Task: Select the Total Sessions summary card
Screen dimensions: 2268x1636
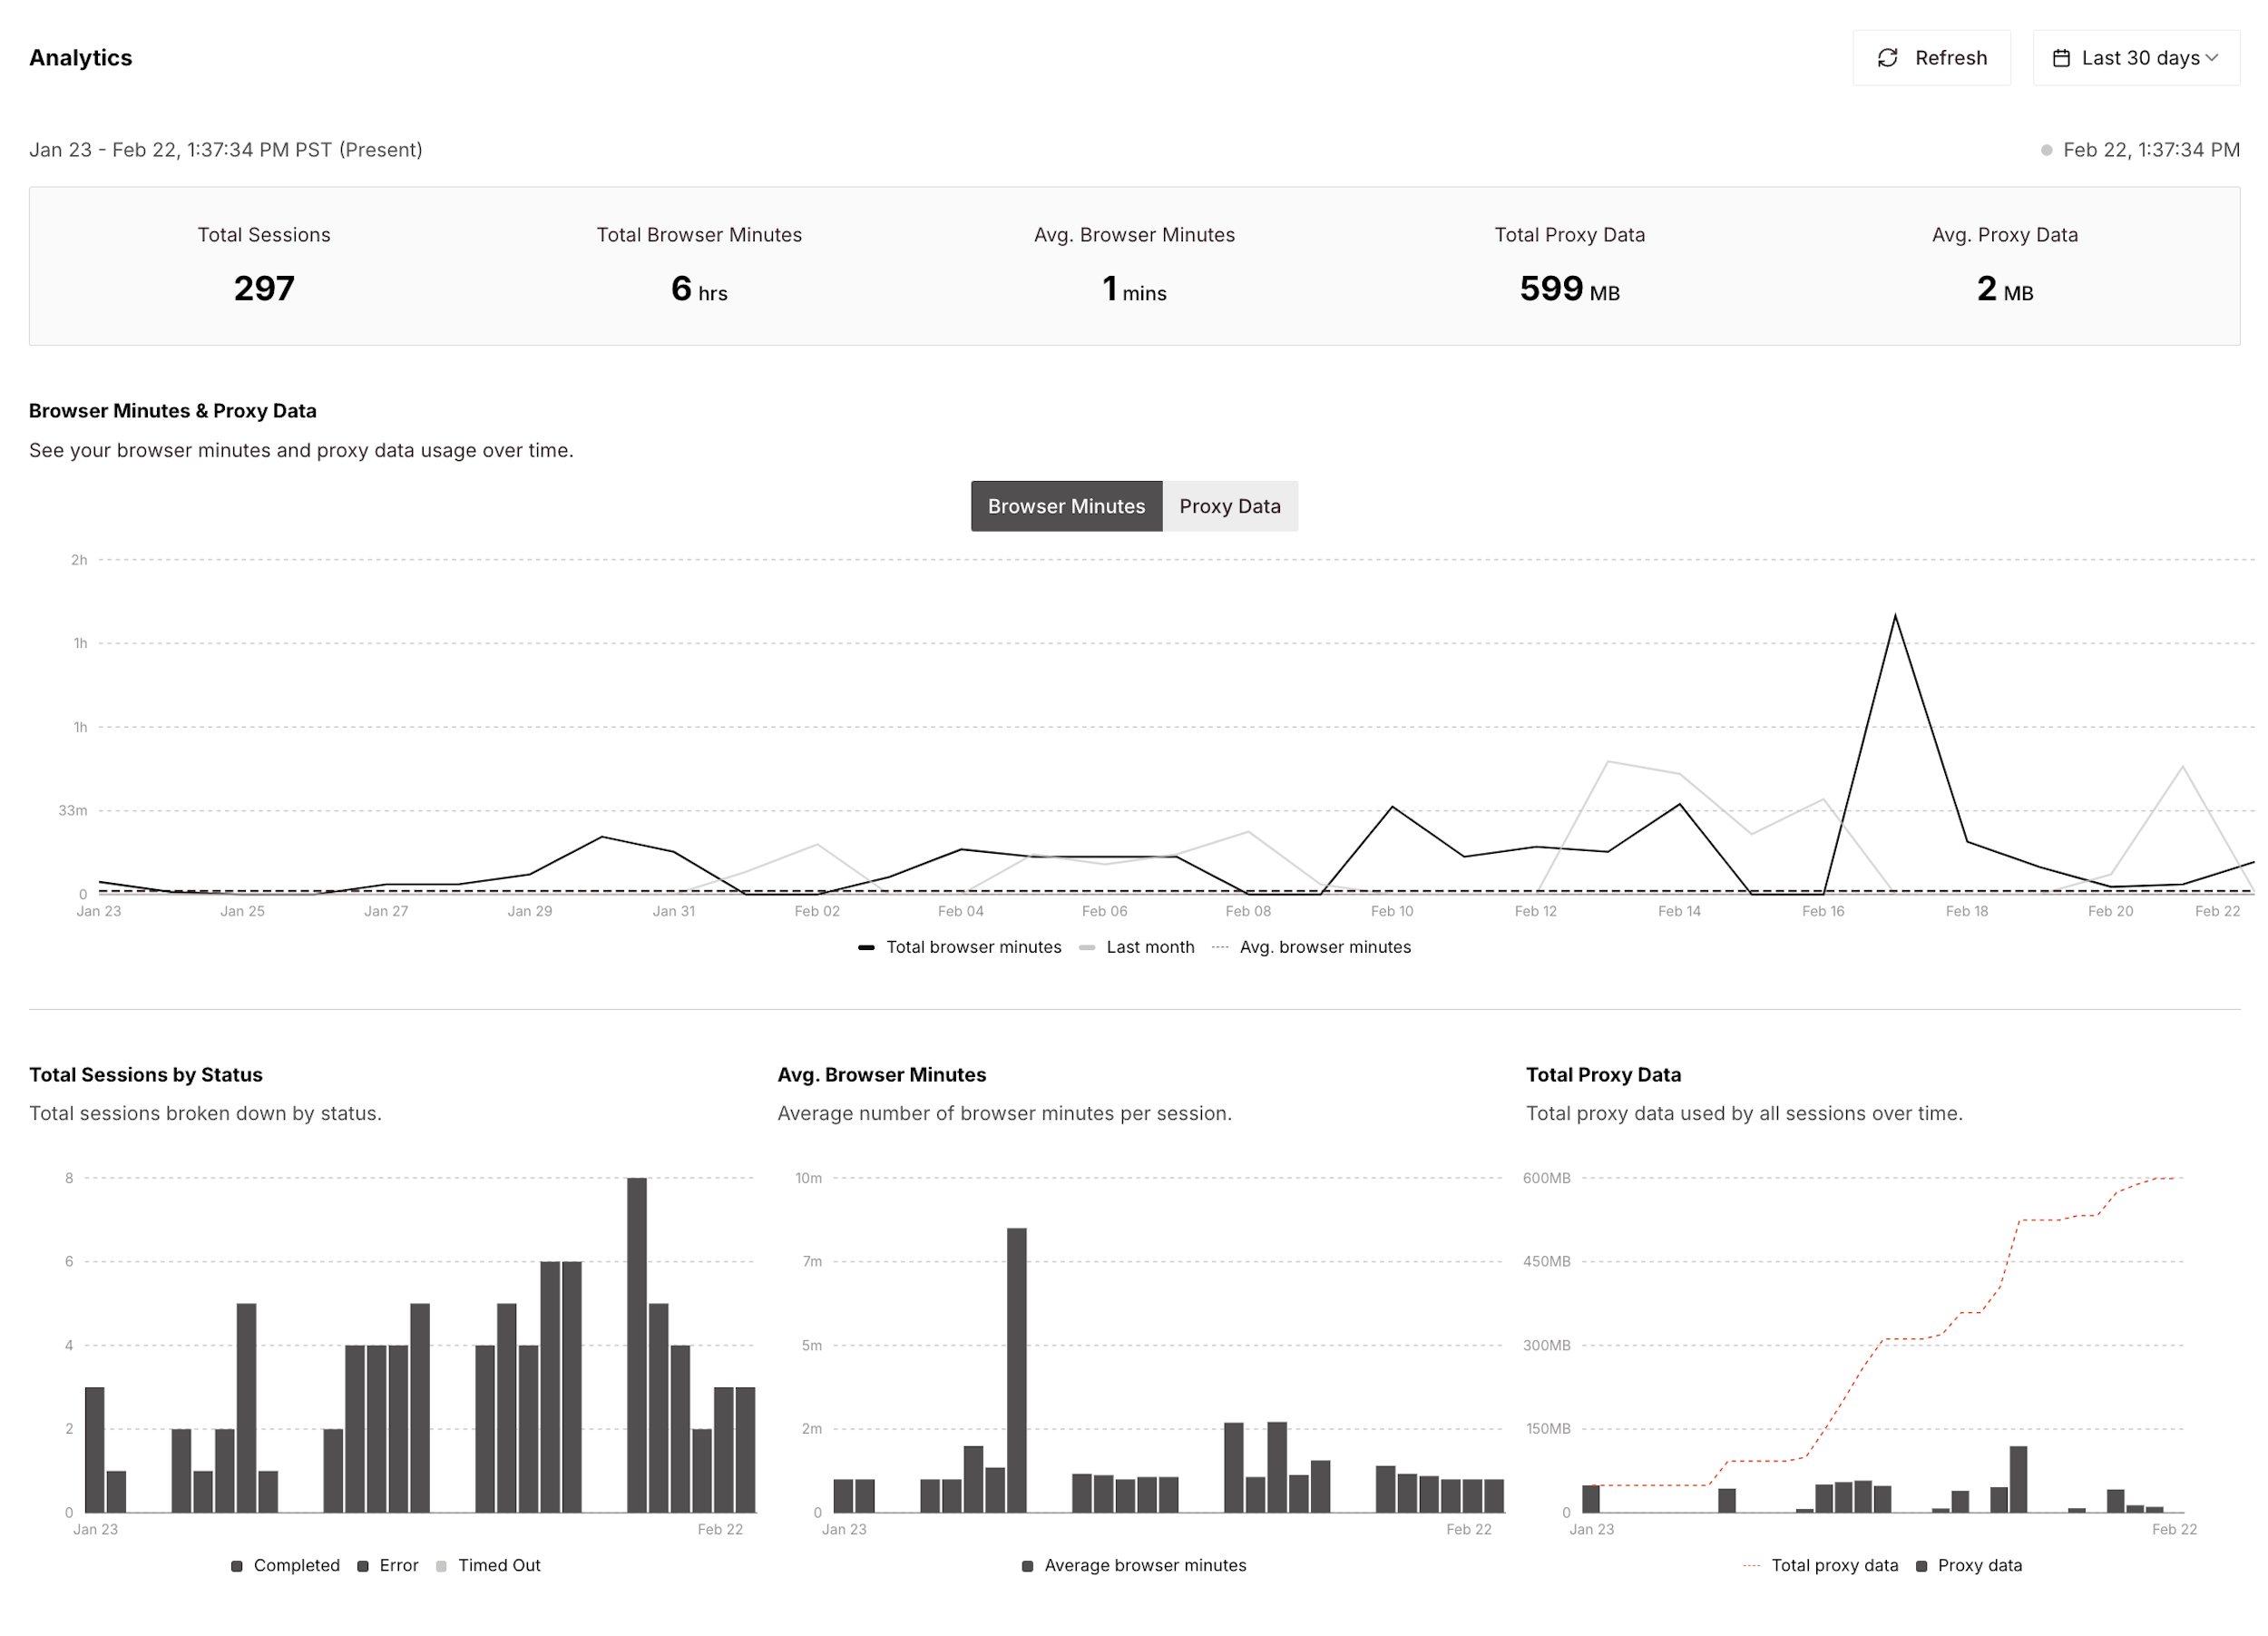Action: click(x=263, y=264)
